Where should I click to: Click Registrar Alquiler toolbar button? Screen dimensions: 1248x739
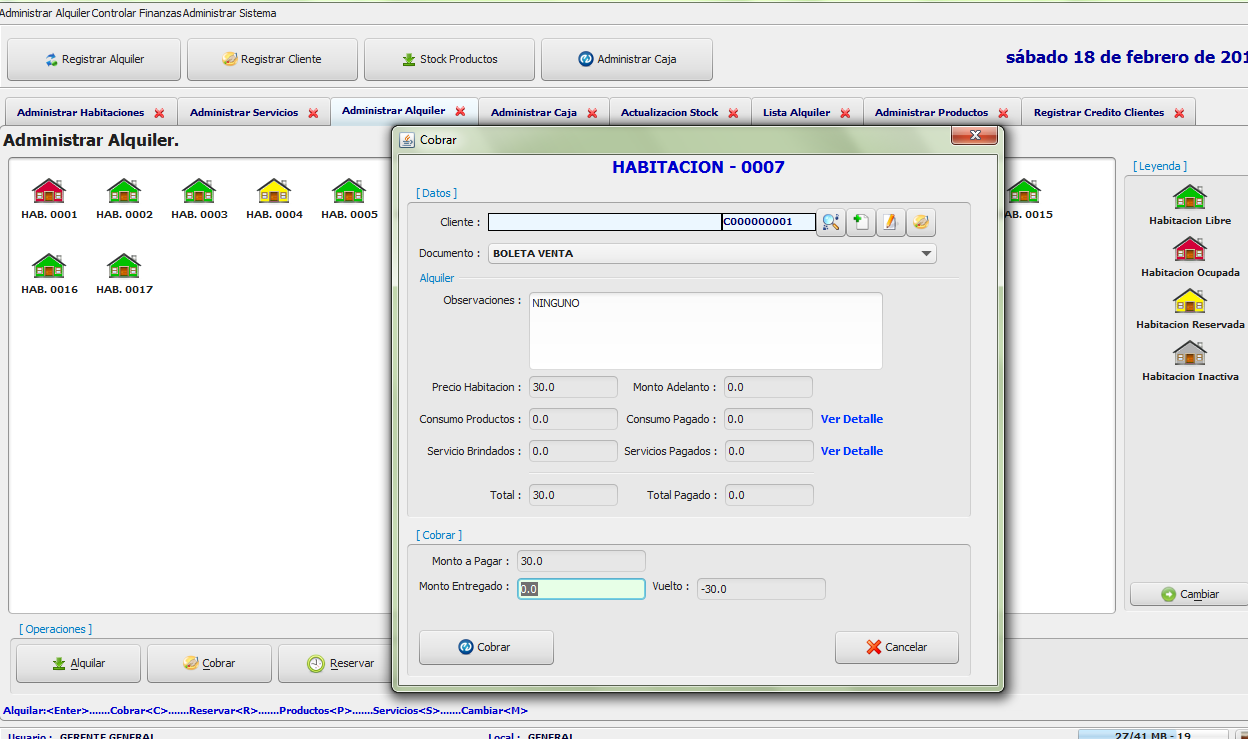click(x=94, y=59)
